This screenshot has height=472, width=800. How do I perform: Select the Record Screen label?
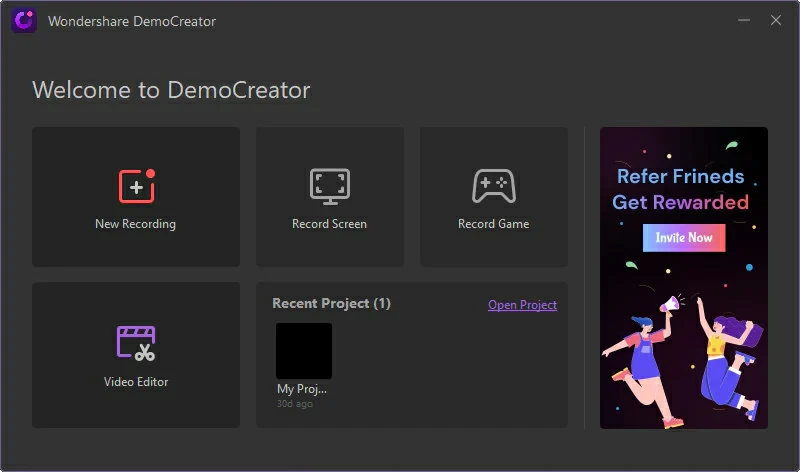click(x=330, y=224)
